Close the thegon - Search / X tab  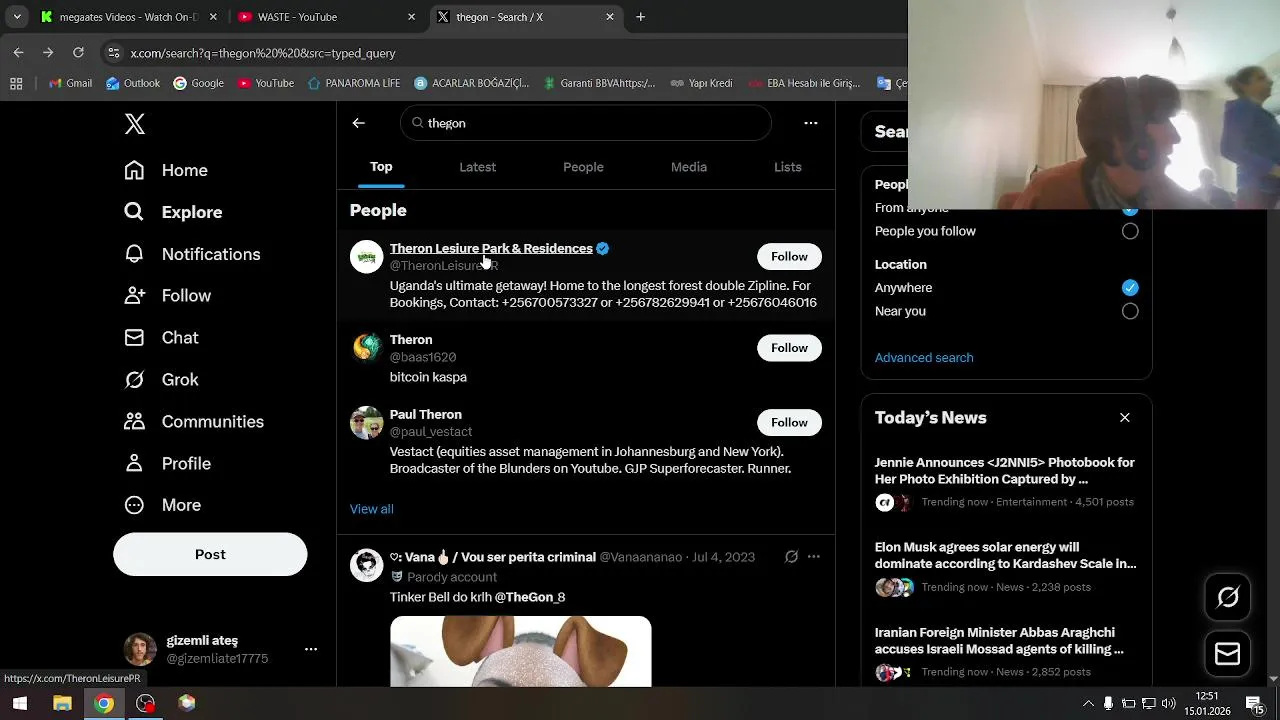click(610, 17)
